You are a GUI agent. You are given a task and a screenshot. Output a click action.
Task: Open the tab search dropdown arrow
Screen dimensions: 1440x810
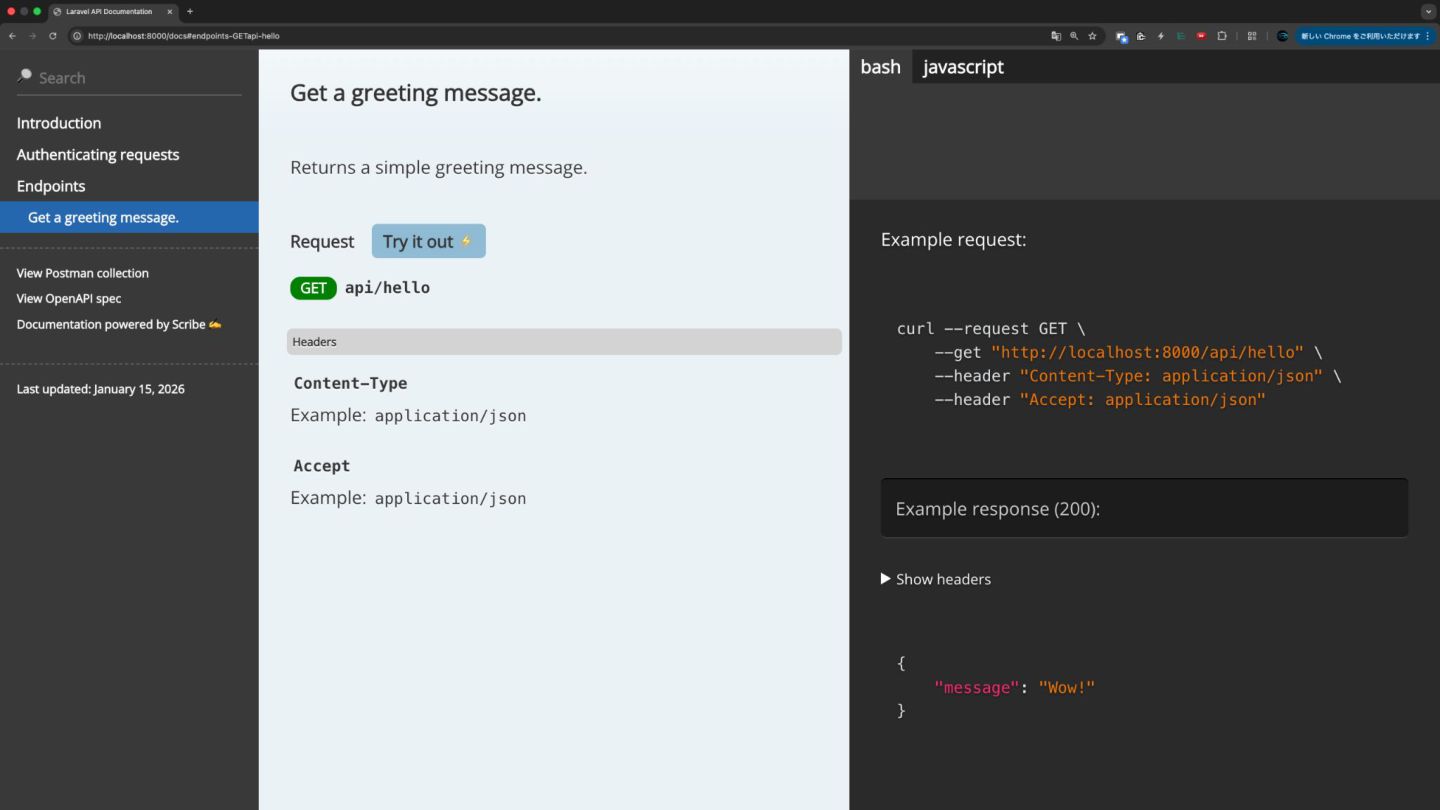(x=1427, y=11)
